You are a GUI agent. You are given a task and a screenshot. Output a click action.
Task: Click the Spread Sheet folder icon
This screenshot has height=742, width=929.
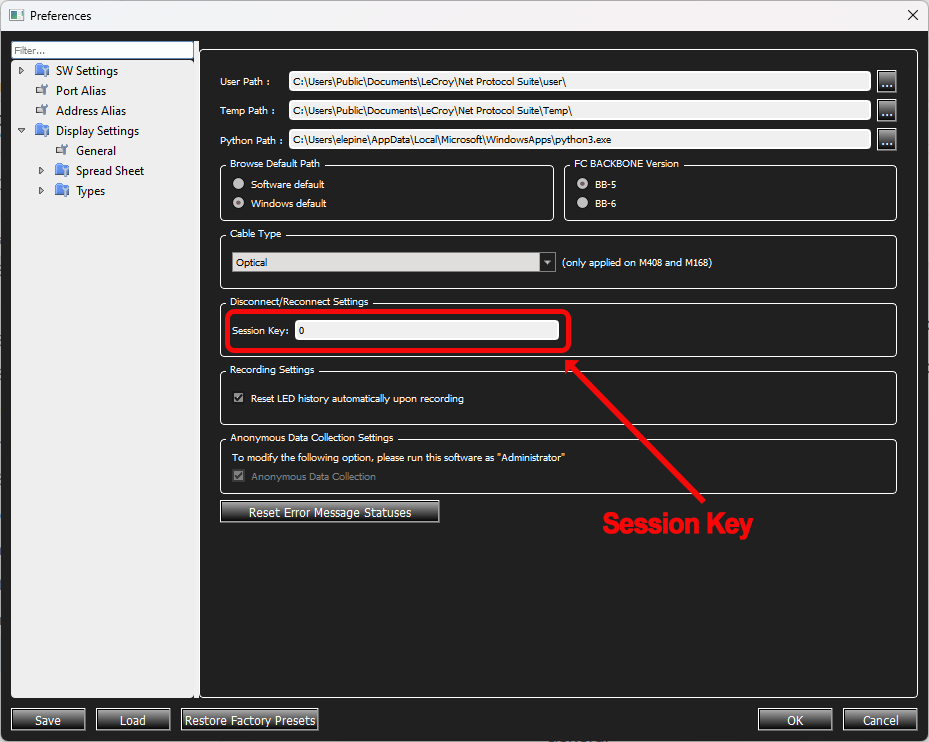62,171
